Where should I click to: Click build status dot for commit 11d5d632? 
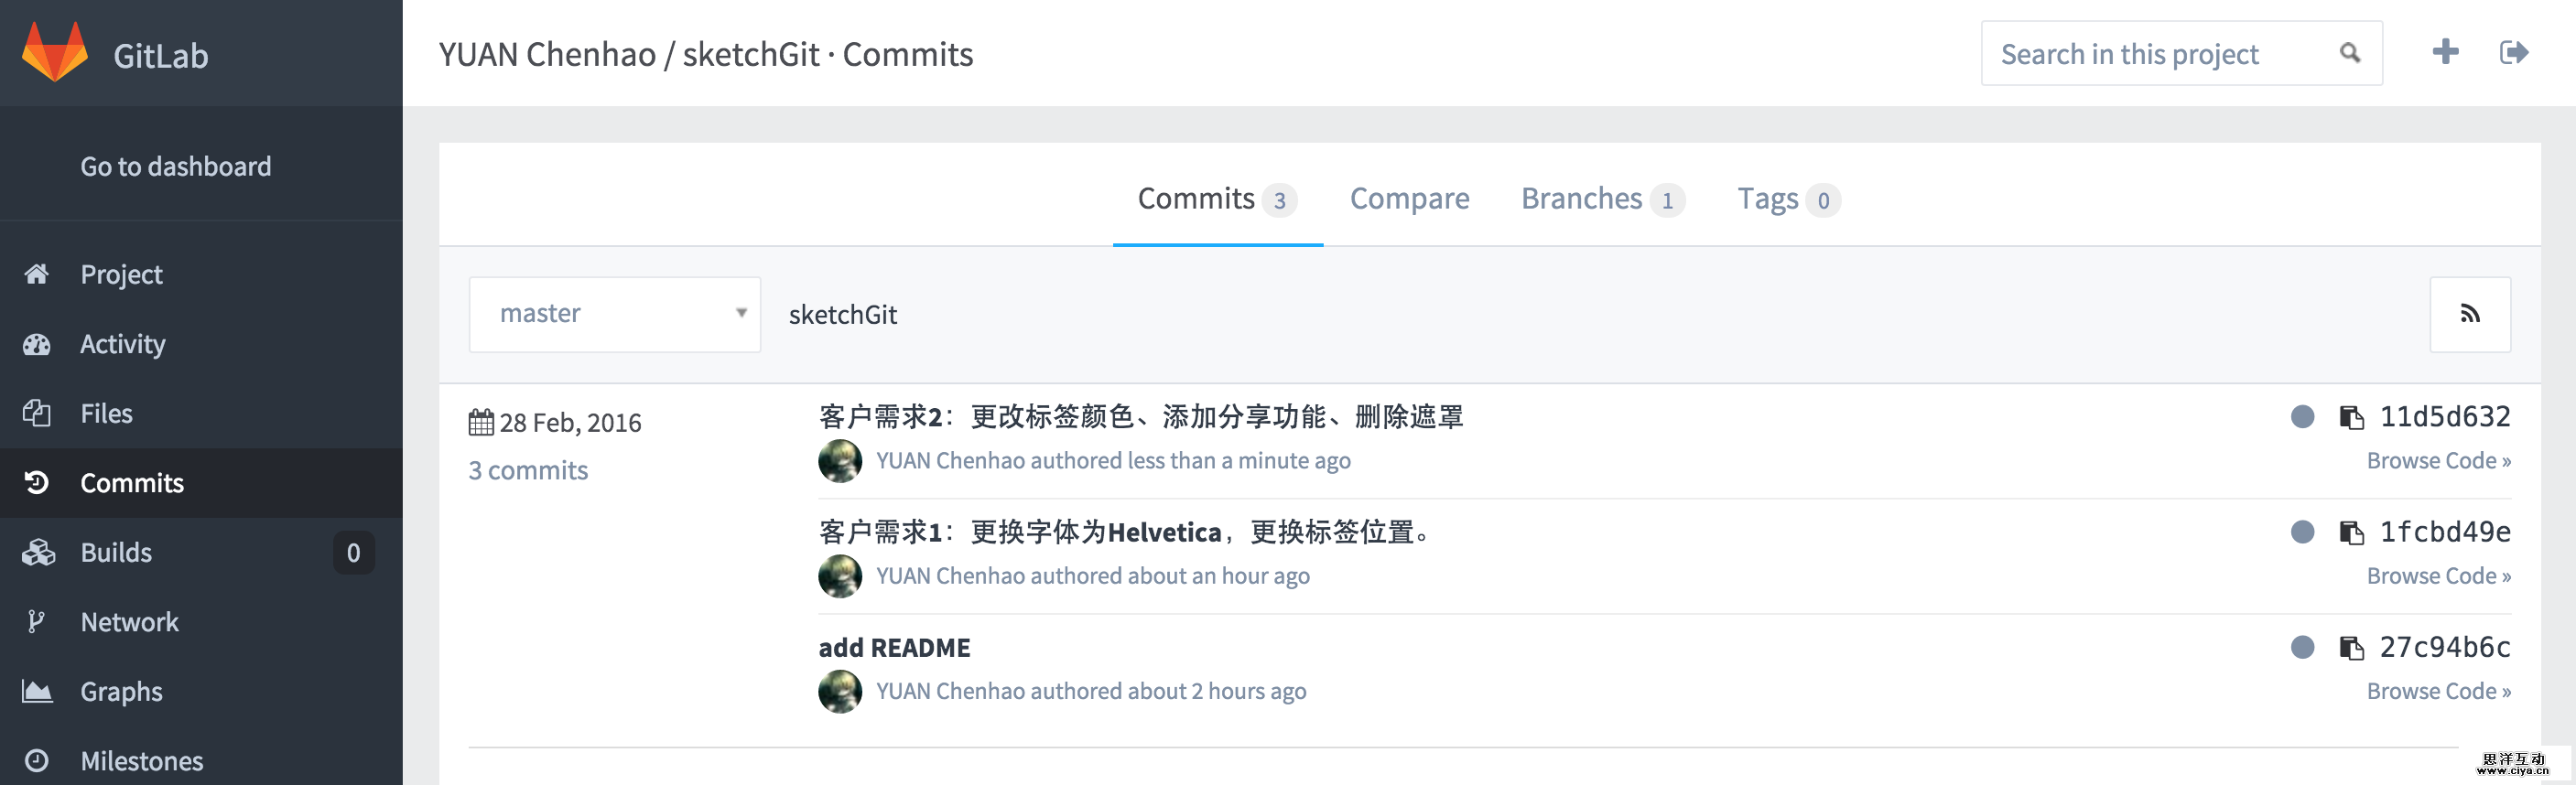(x=2302, y=417)
